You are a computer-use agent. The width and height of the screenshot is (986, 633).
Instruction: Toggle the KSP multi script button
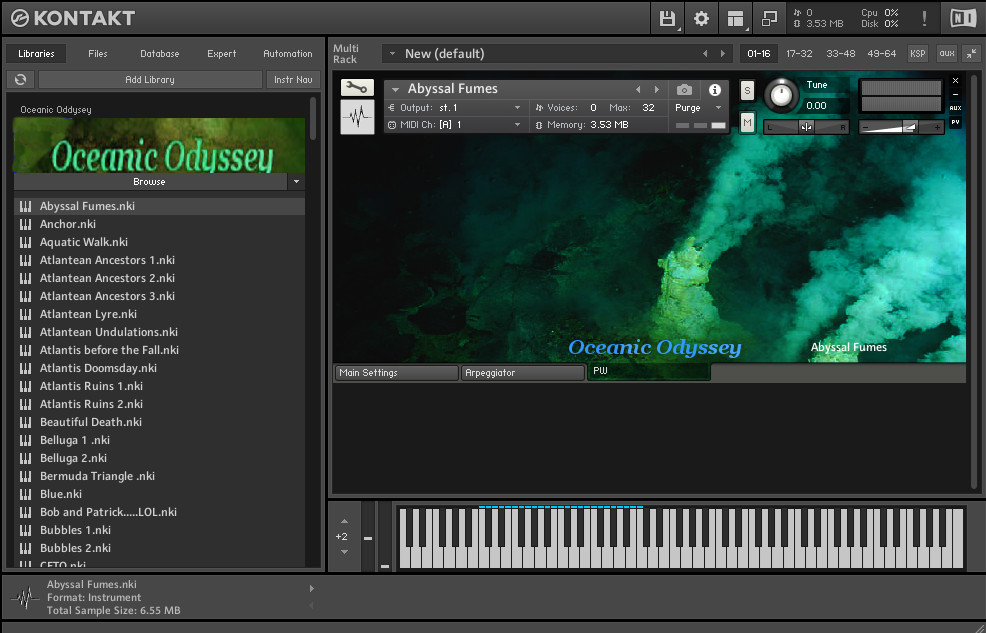tap(917, 53)
